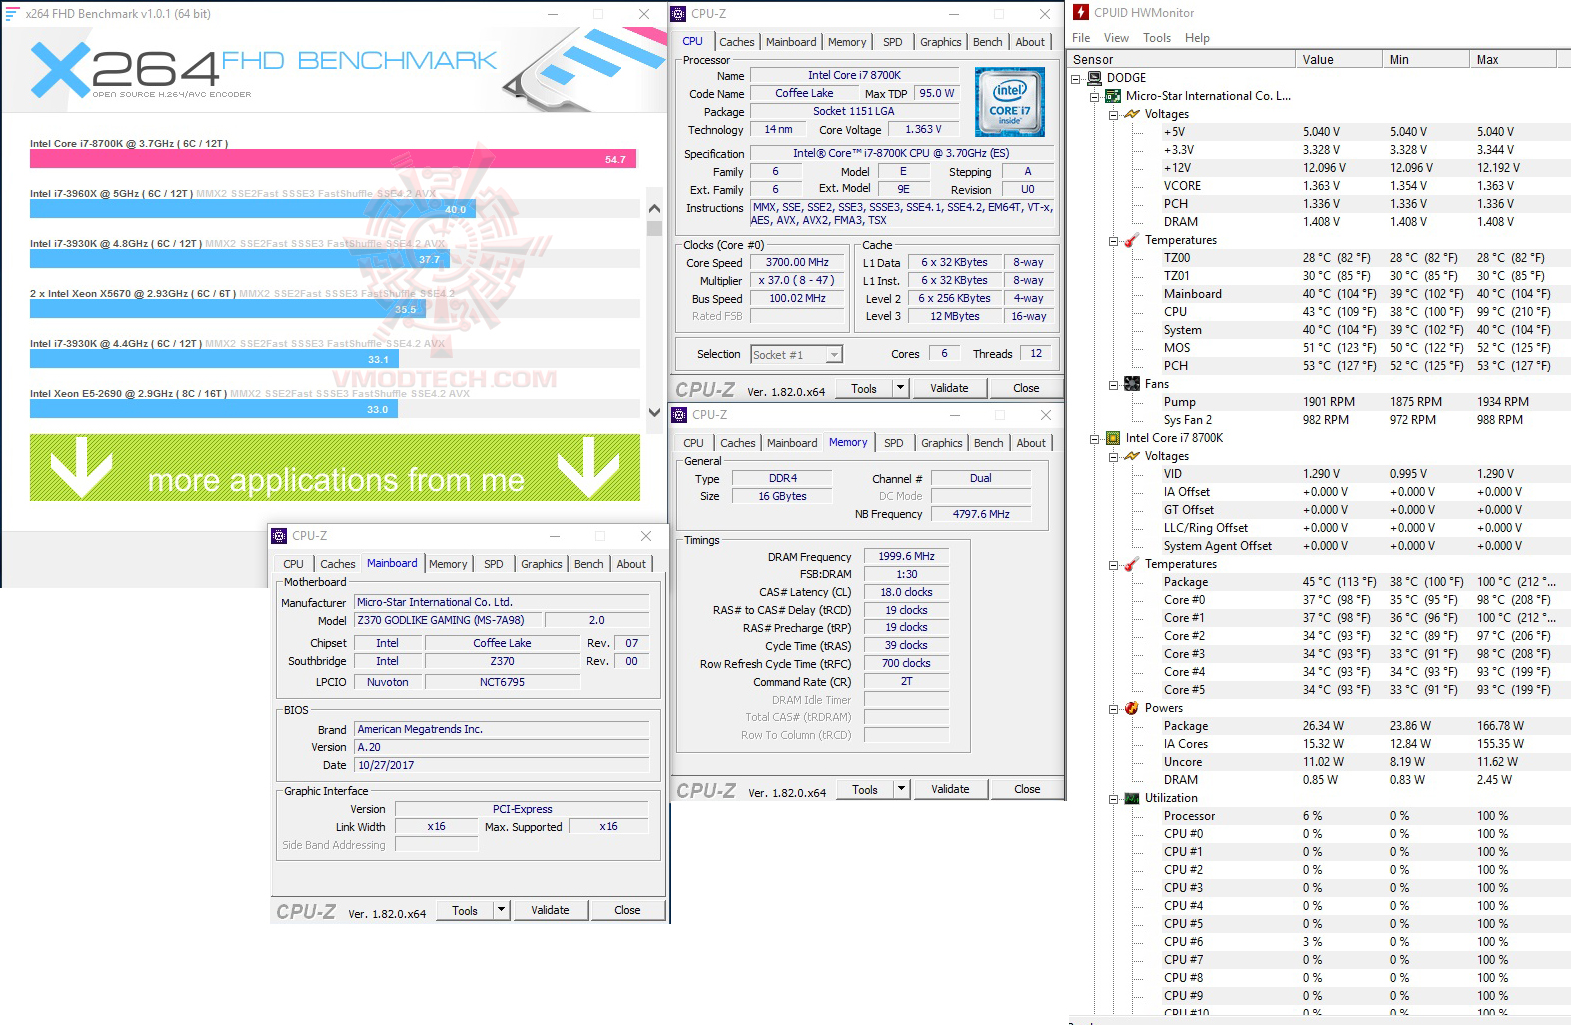Click the Sensor column header in HWMonitor
1571x1025 pixels.
[x=1181, y=60]
